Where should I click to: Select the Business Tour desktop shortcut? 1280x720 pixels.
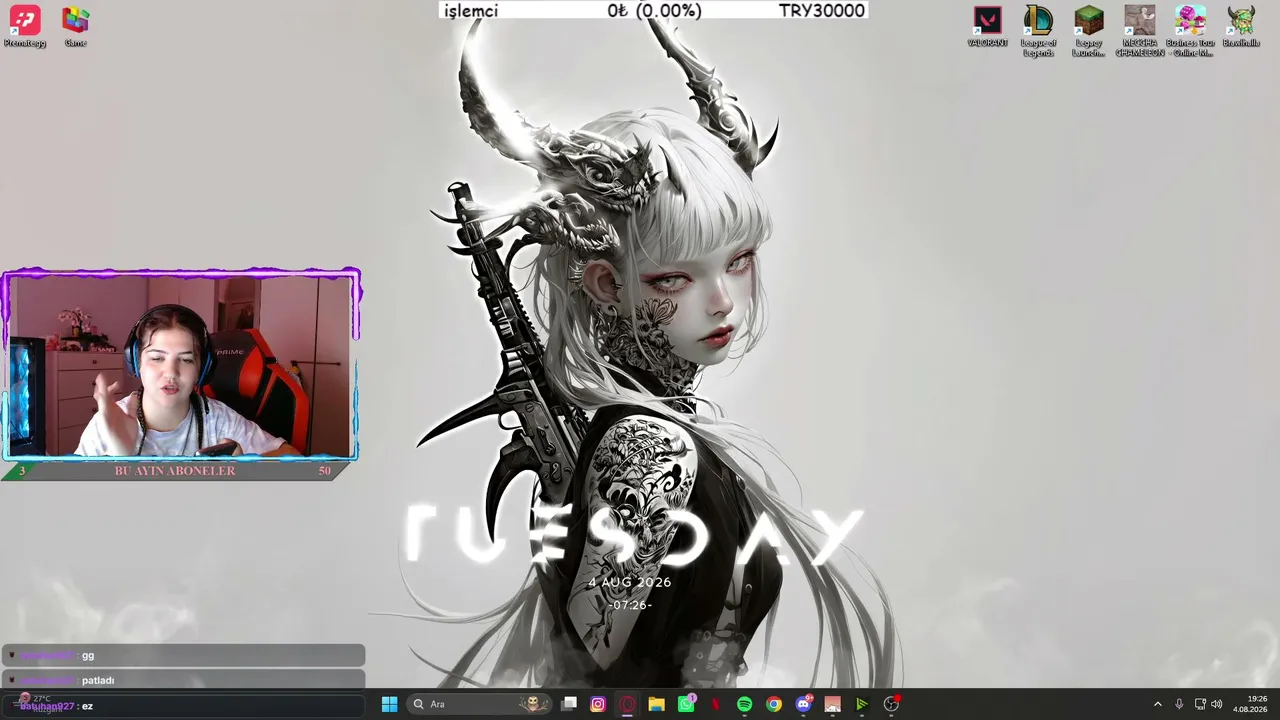[1190, 31]
